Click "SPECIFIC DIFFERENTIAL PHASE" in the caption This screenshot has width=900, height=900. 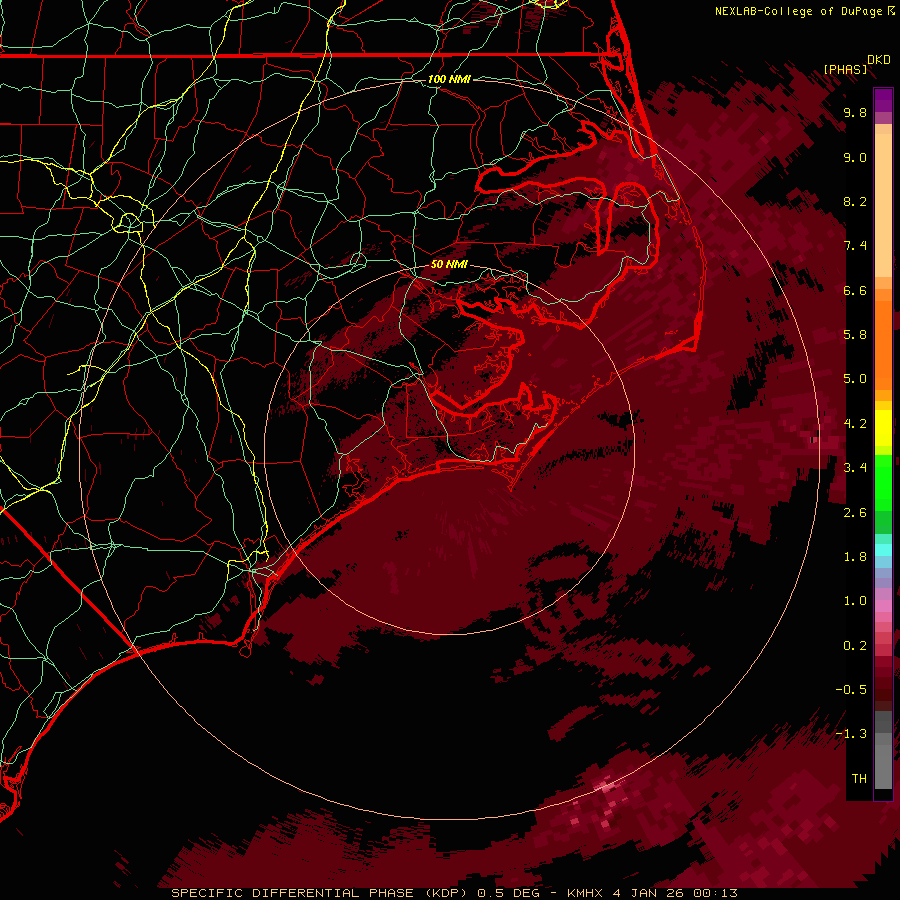292,893
